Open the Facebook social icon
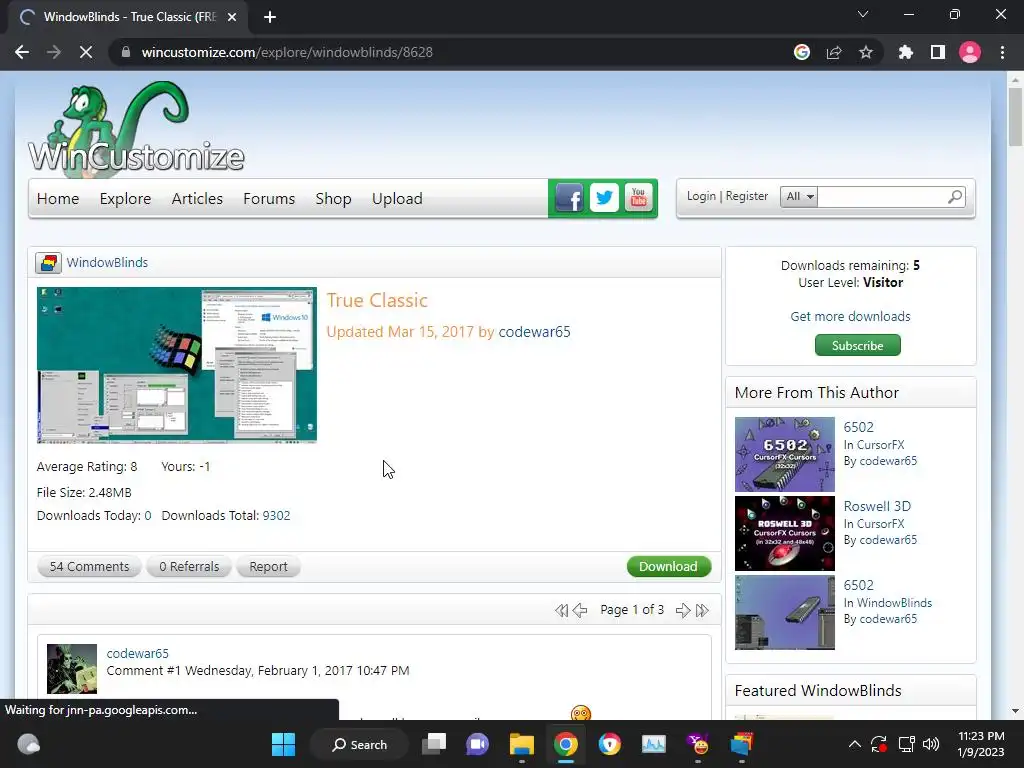The width and height of the screenshot is (1024, 768). [x=569, y=197]
